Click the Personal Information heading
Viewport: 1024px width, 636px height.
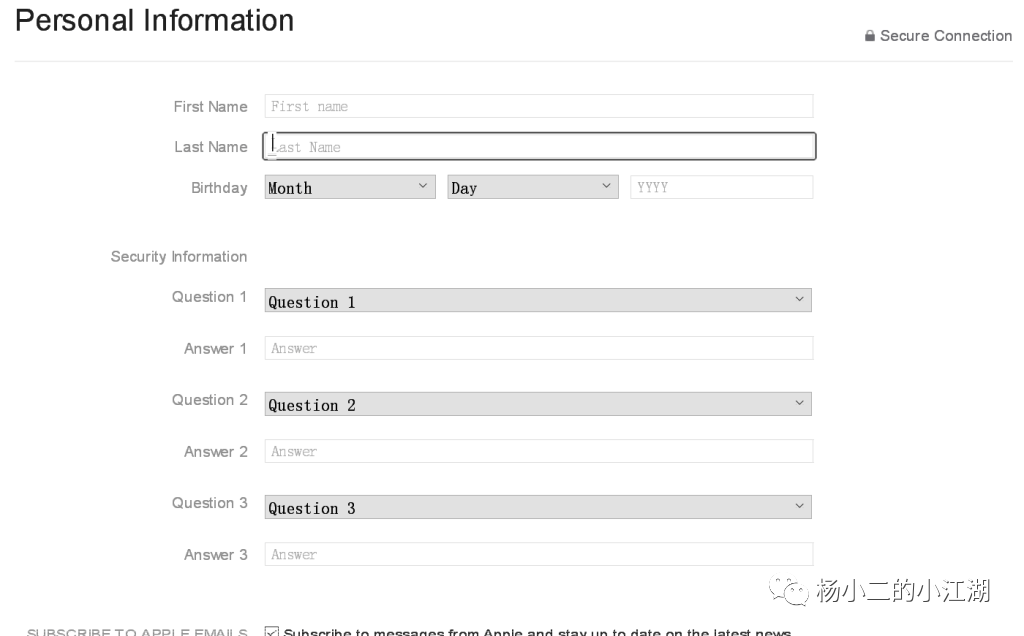coord(155,21)
